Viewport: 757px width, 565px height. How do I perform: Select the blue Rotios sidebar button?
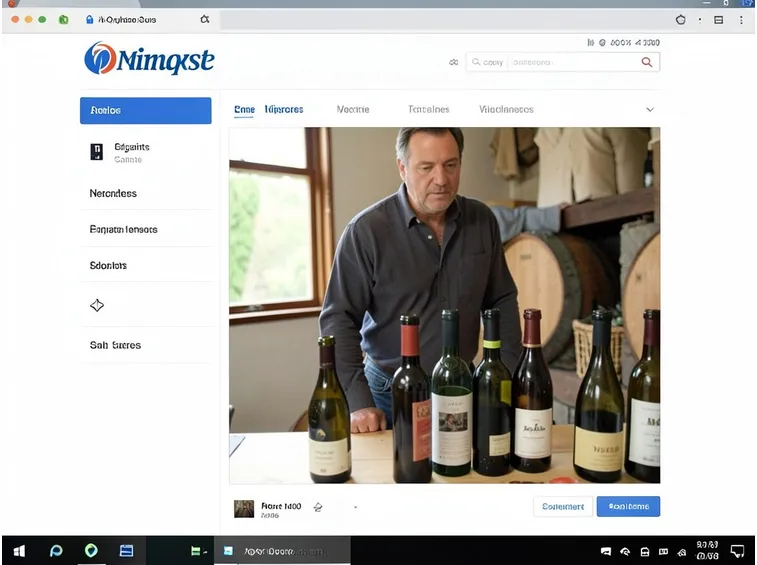[145, 111]
